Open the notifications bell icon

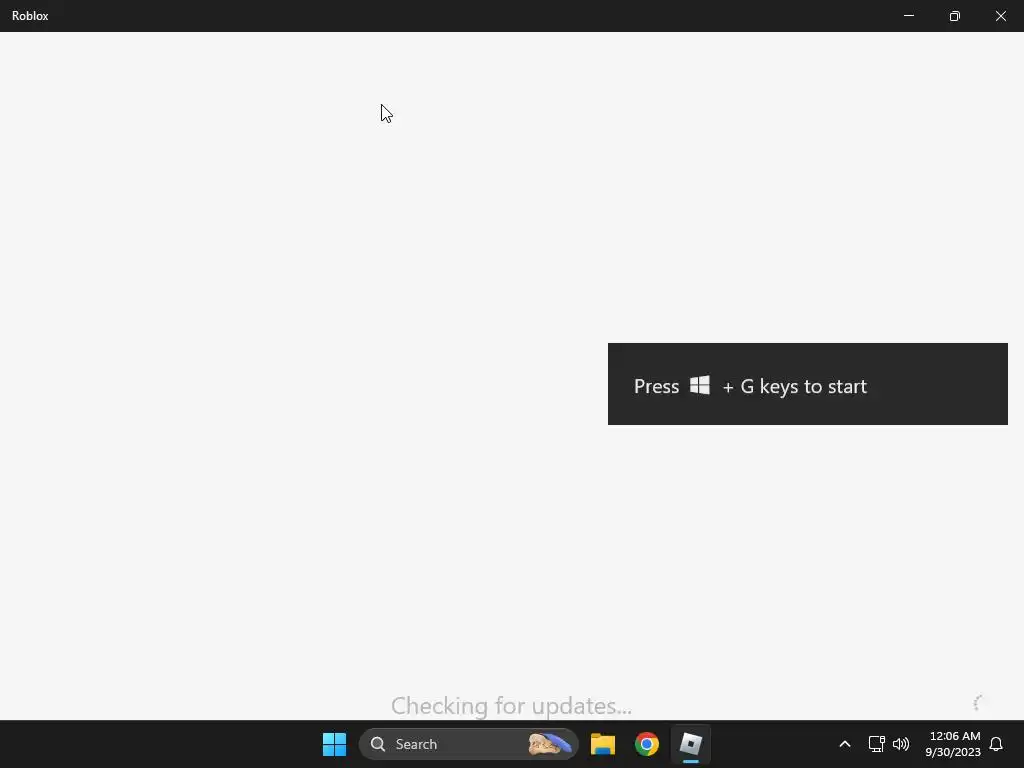[996, 744]
